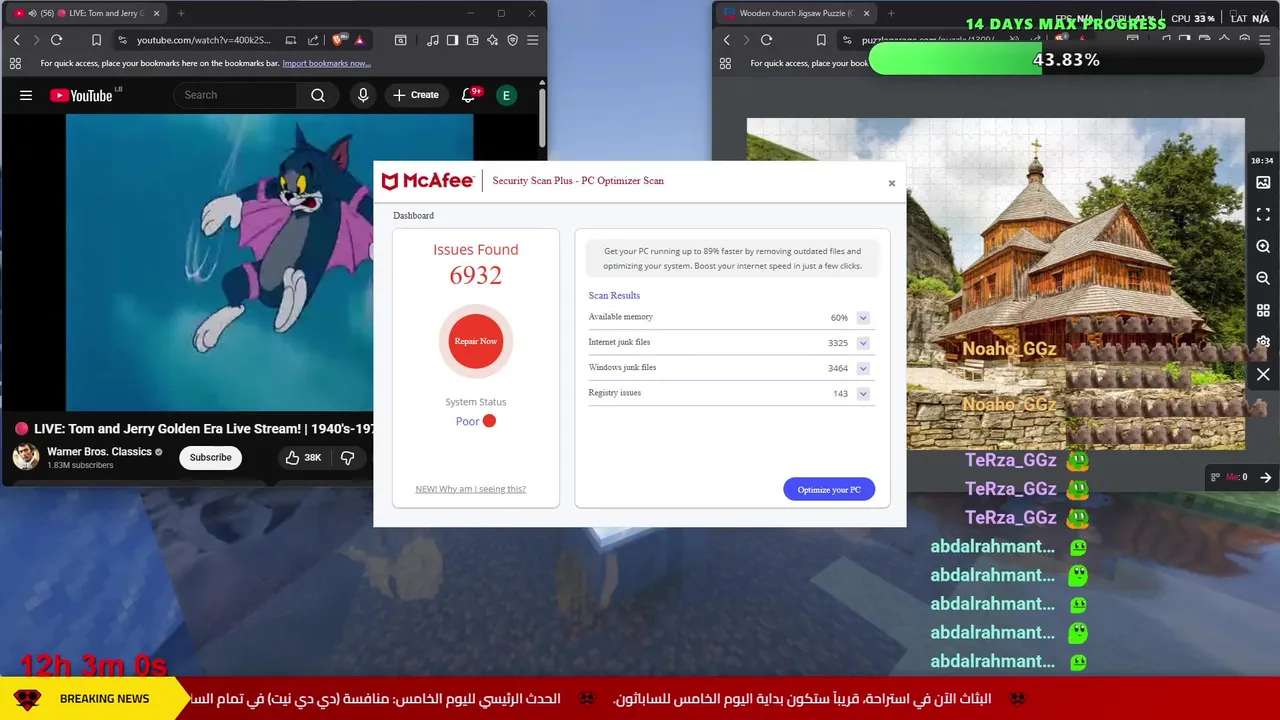Click the System Status Poor indicator

pos(476,421)
